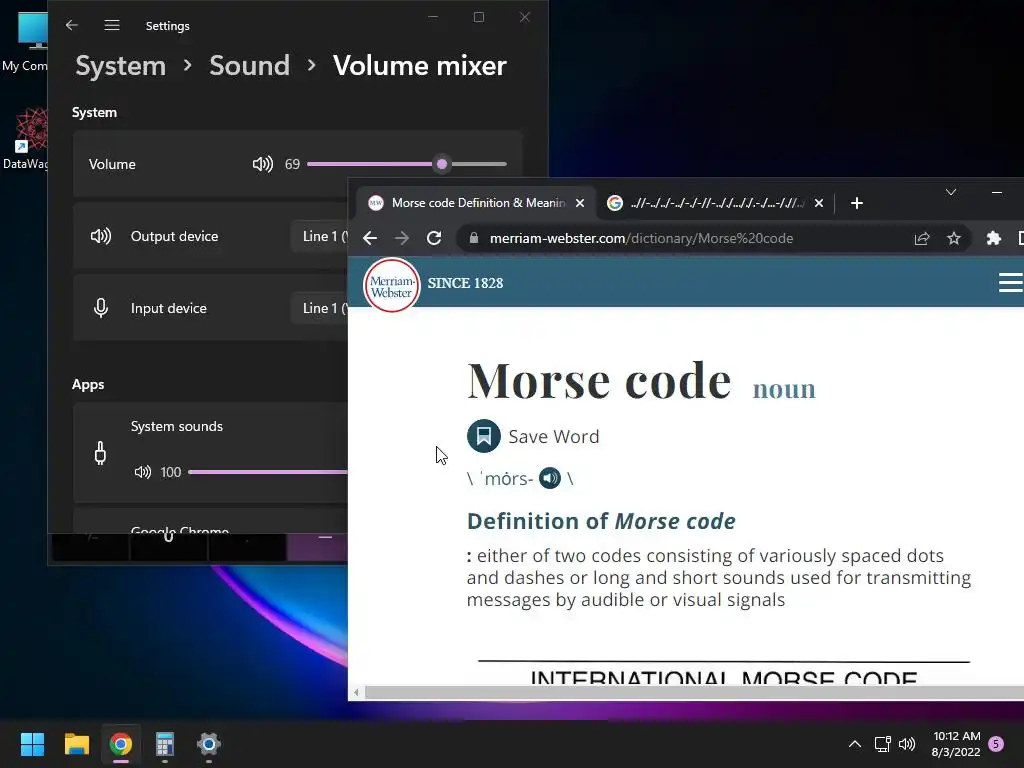Click the noun part-of-speech link
Screen dimensions: 1024x768
tap(784, 389)
